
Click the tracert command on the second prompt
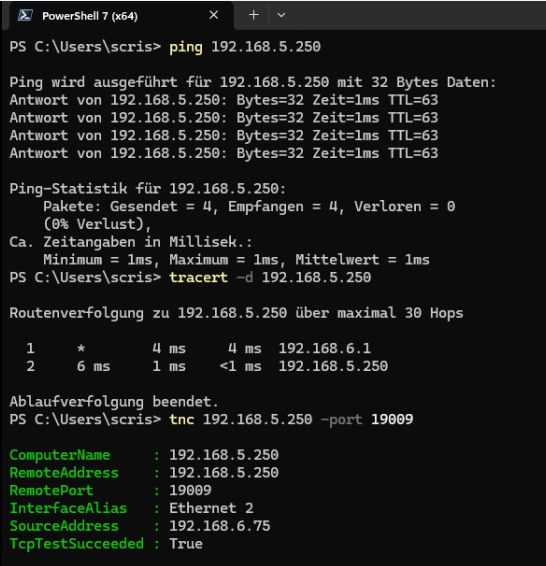[198, 278]
